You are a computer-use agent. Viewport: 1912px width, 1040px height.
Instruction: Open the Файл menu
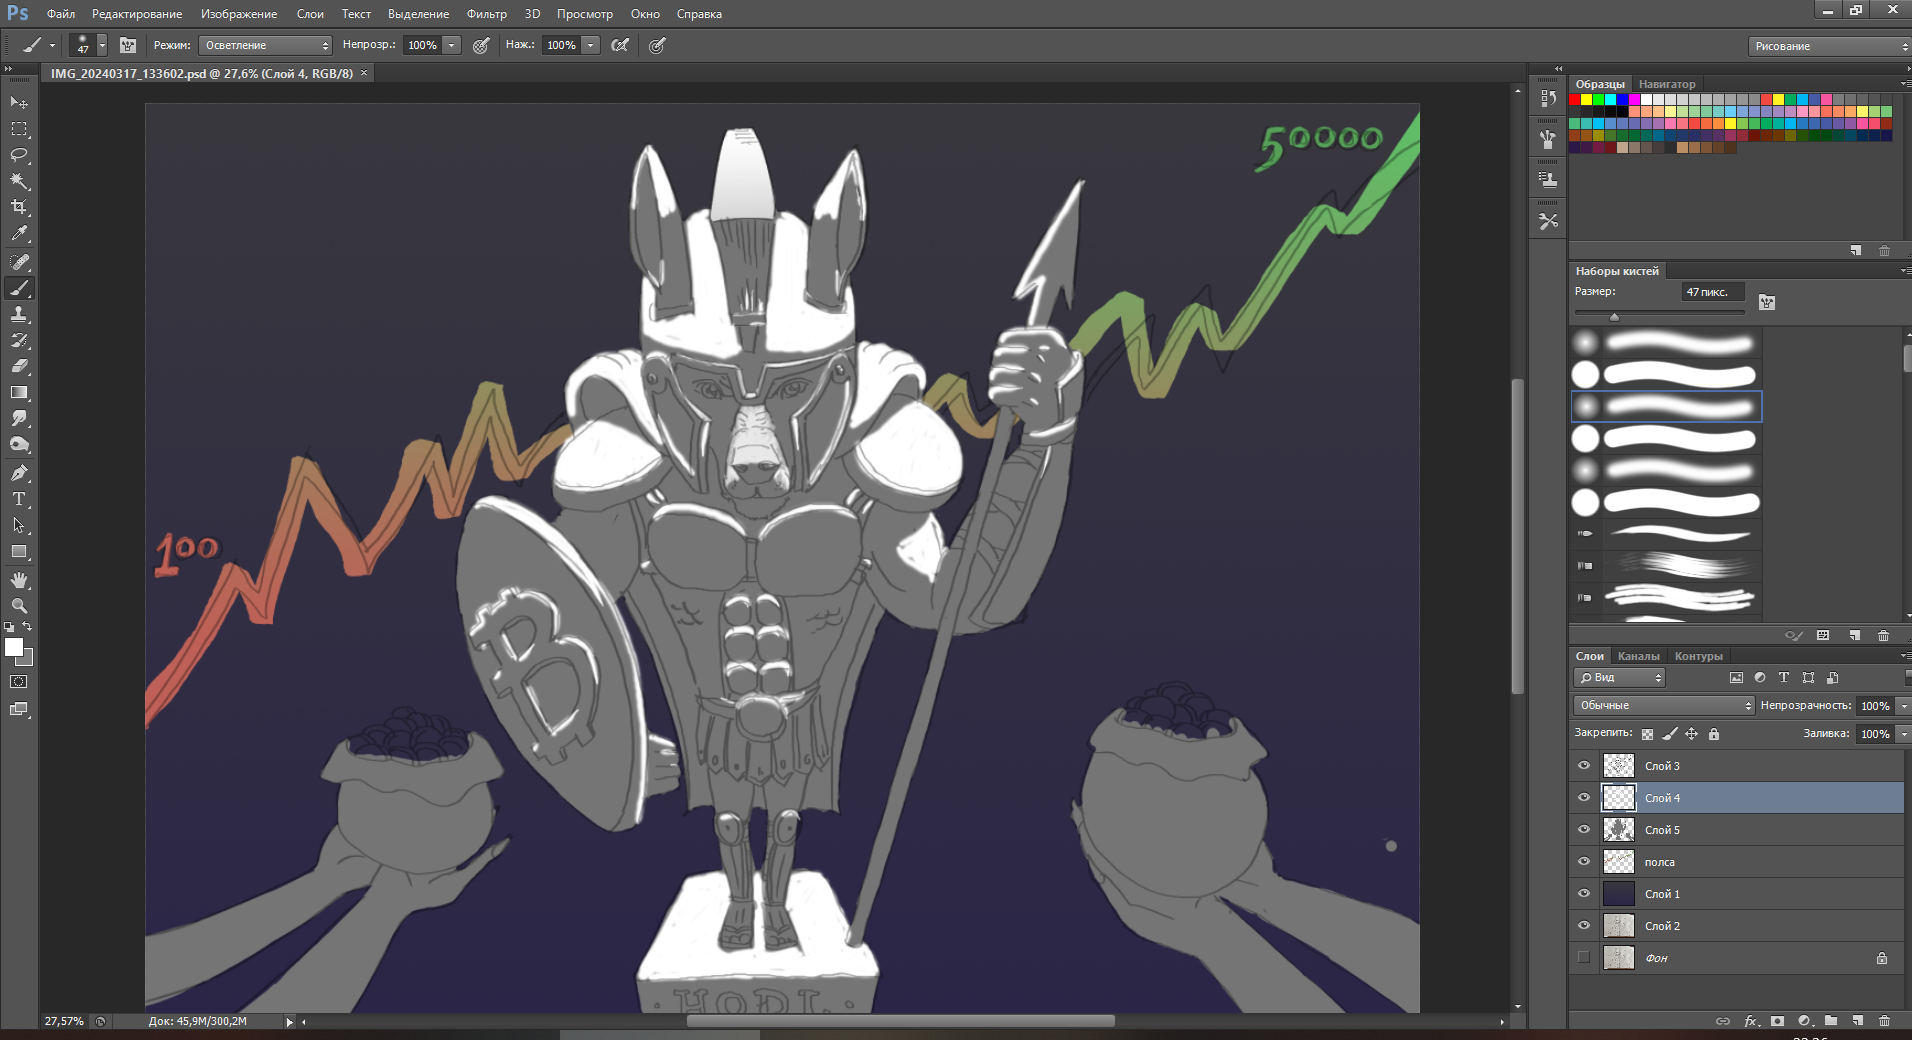61,14
